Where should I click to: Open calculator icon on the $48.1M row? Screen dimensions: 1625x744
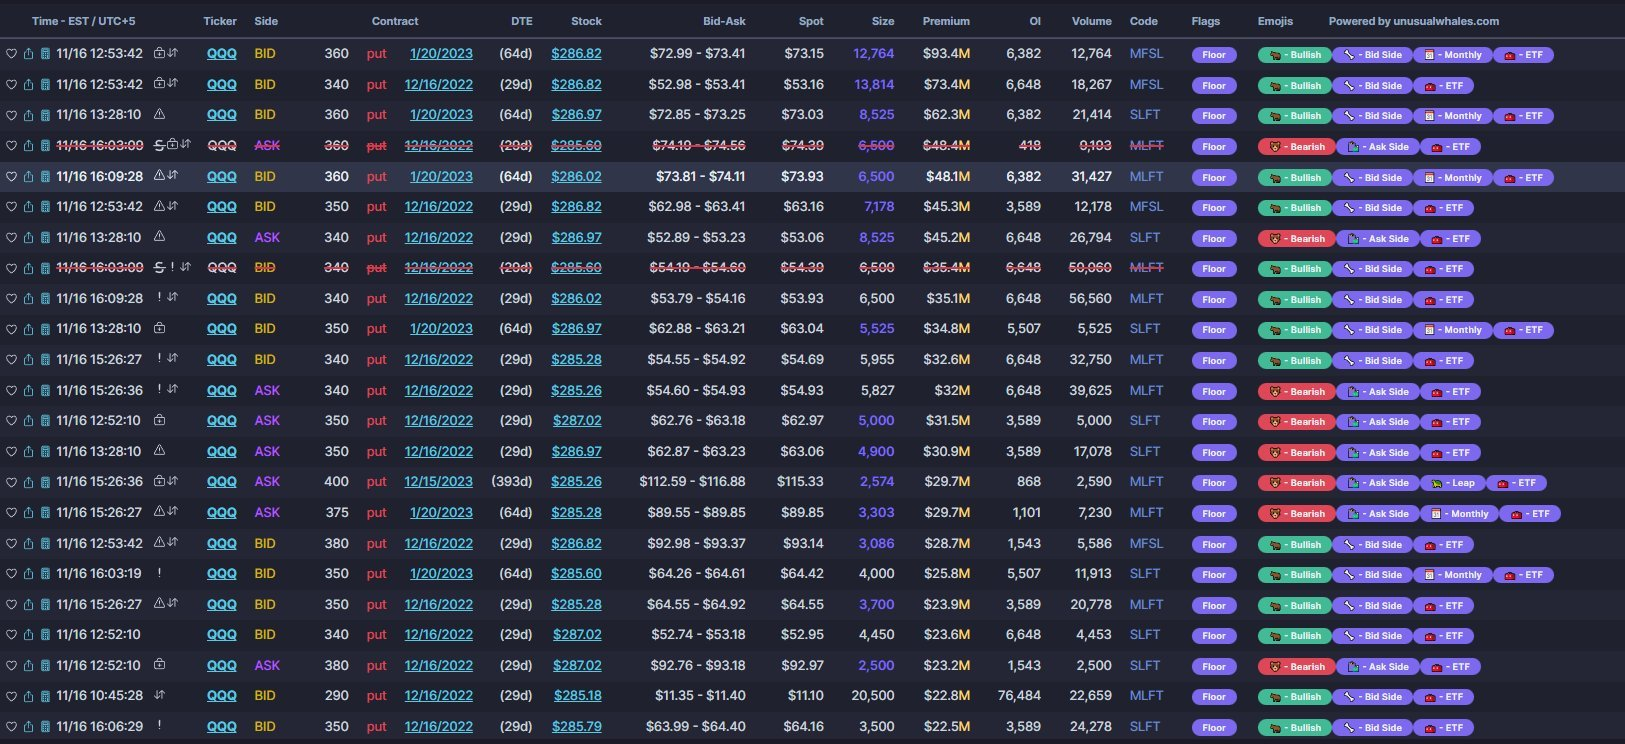[45, 176]
